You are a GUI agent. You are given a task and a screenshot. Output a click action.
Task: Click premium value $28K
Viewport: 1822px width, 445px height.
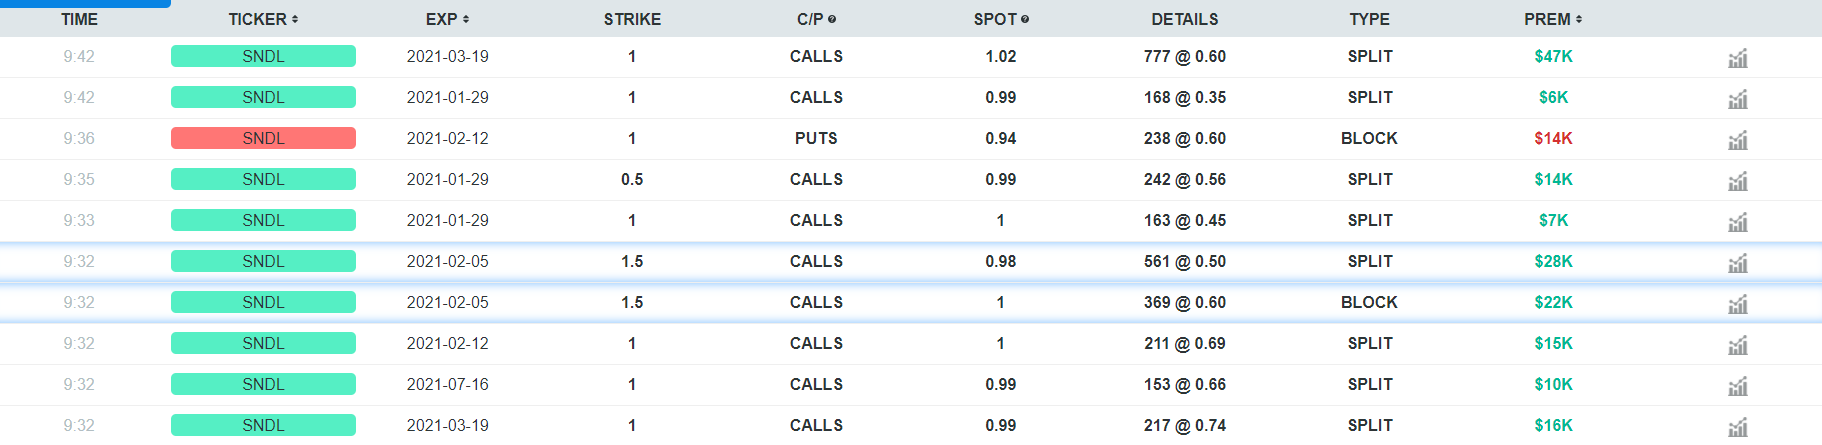click(x=1553, y=261)
